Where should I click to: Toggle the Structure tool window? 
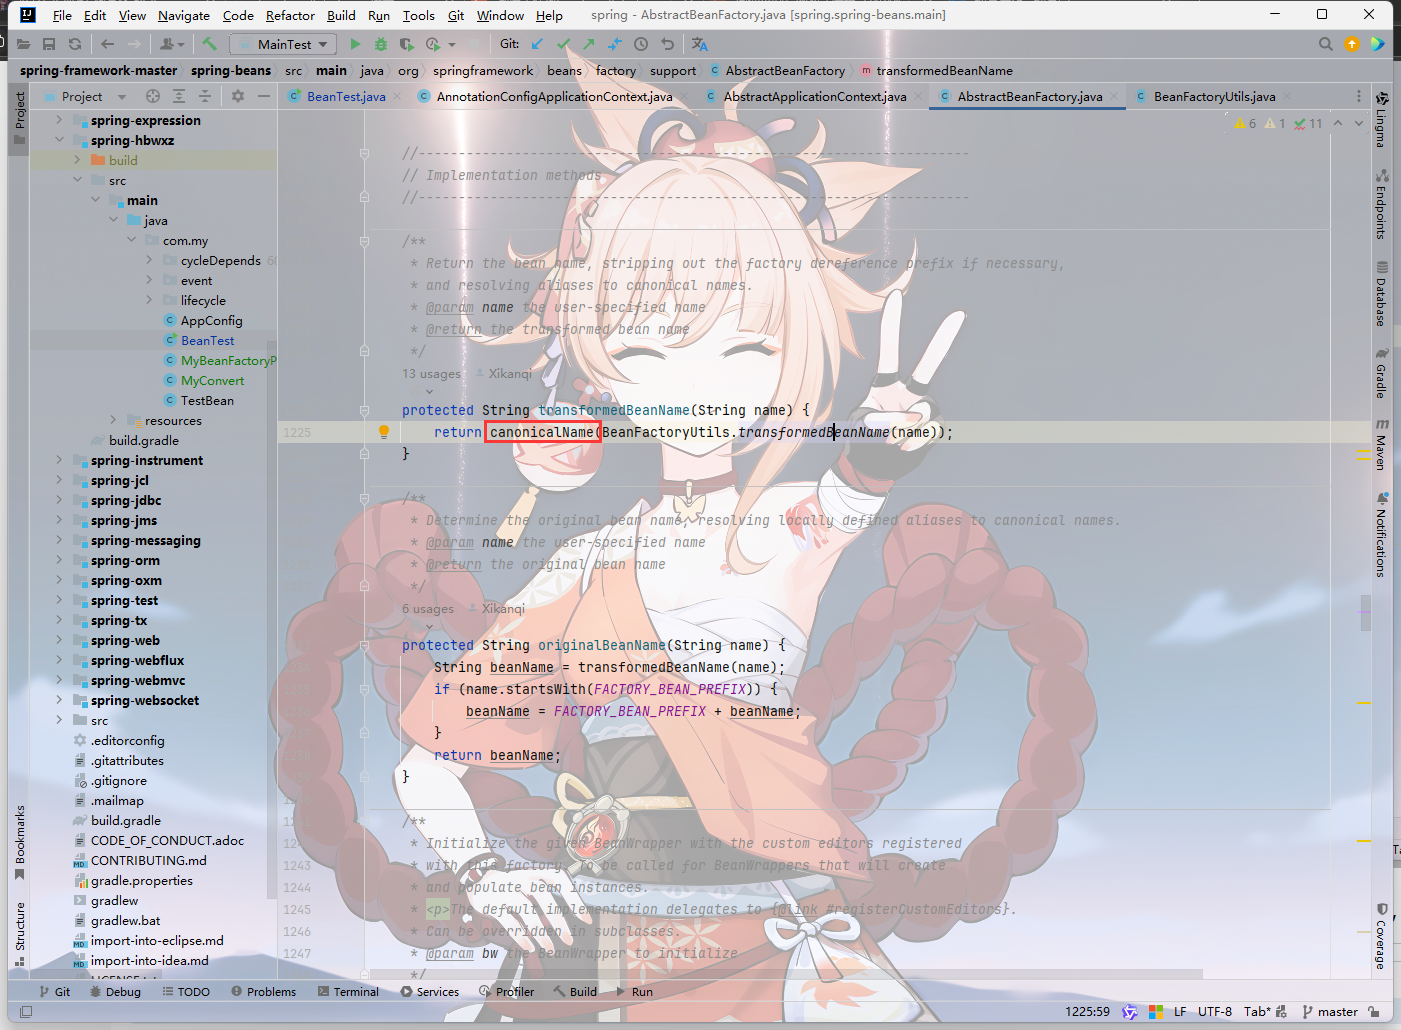point(19,934)
